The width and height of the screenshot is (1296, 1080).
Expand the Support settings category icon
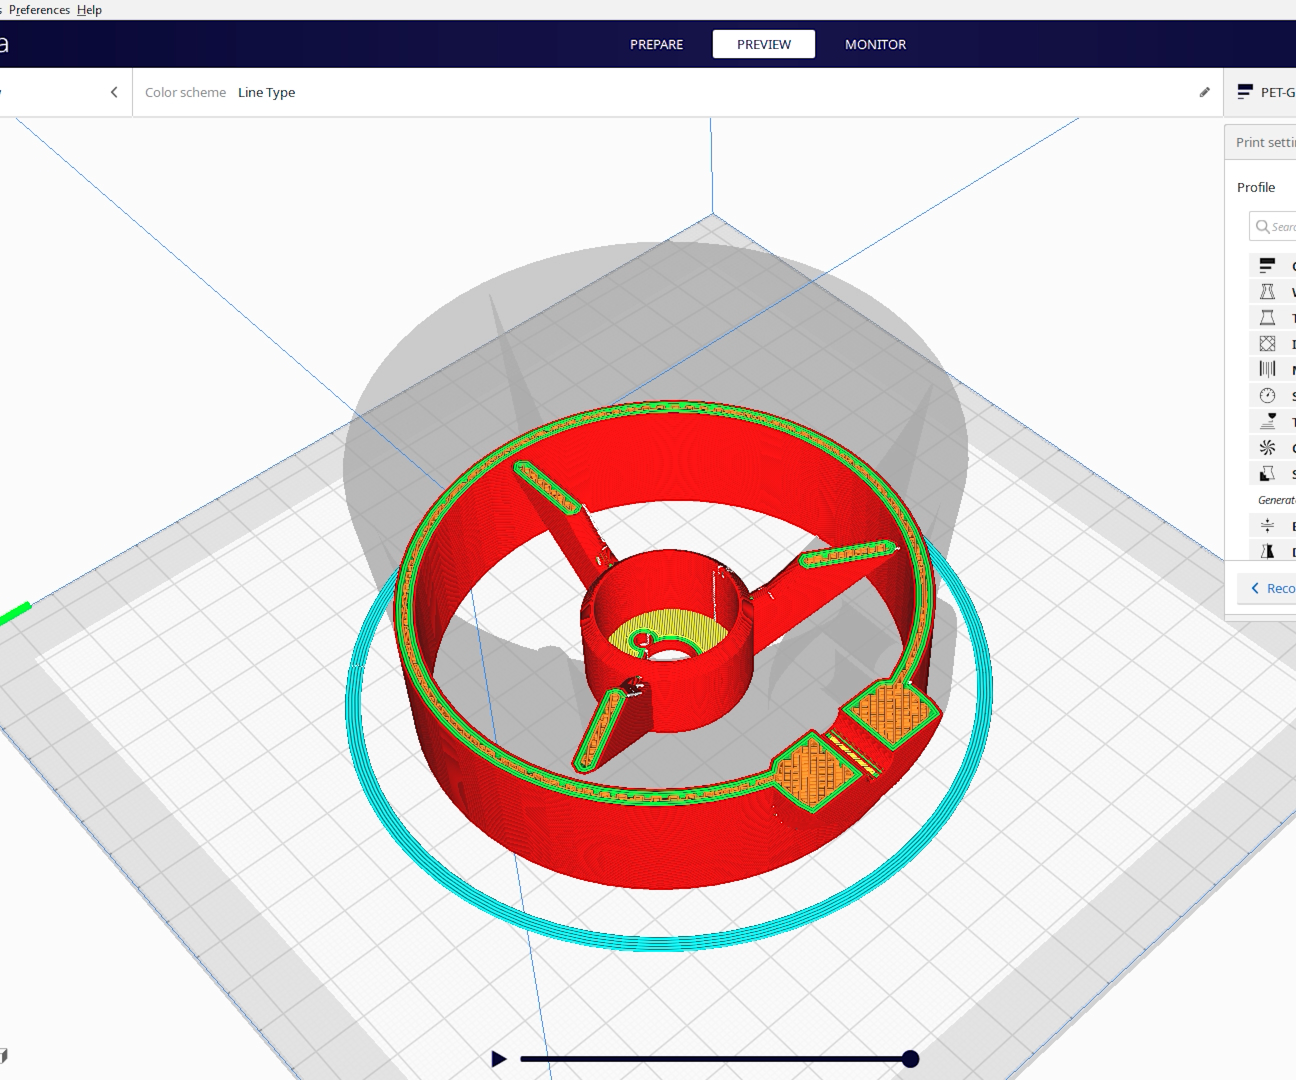1267,473
